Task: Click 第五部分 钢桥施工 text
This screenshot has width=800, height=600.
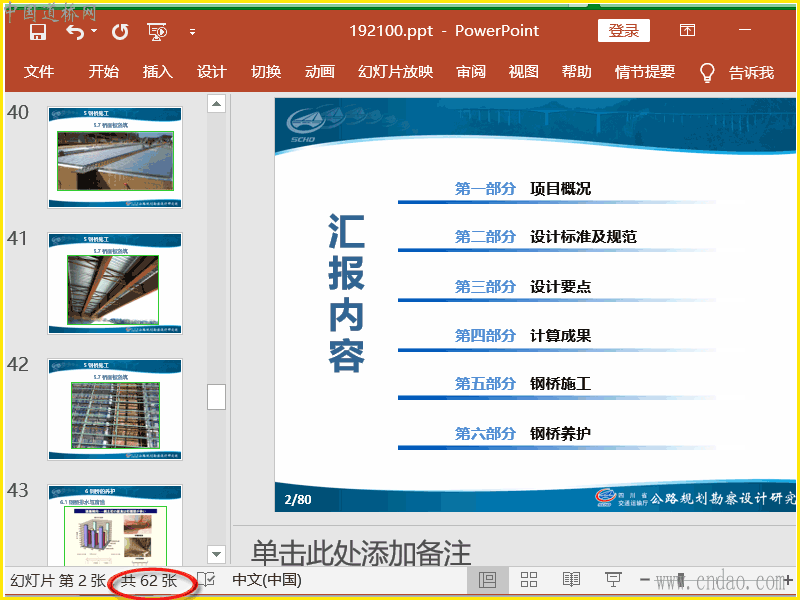Action: coord(522,383)
